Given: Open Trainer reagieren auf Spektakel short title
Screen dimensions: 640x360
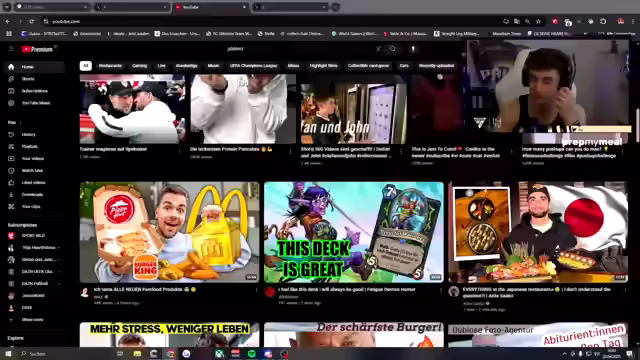Looking at the screenshot, I should [113, 149].
